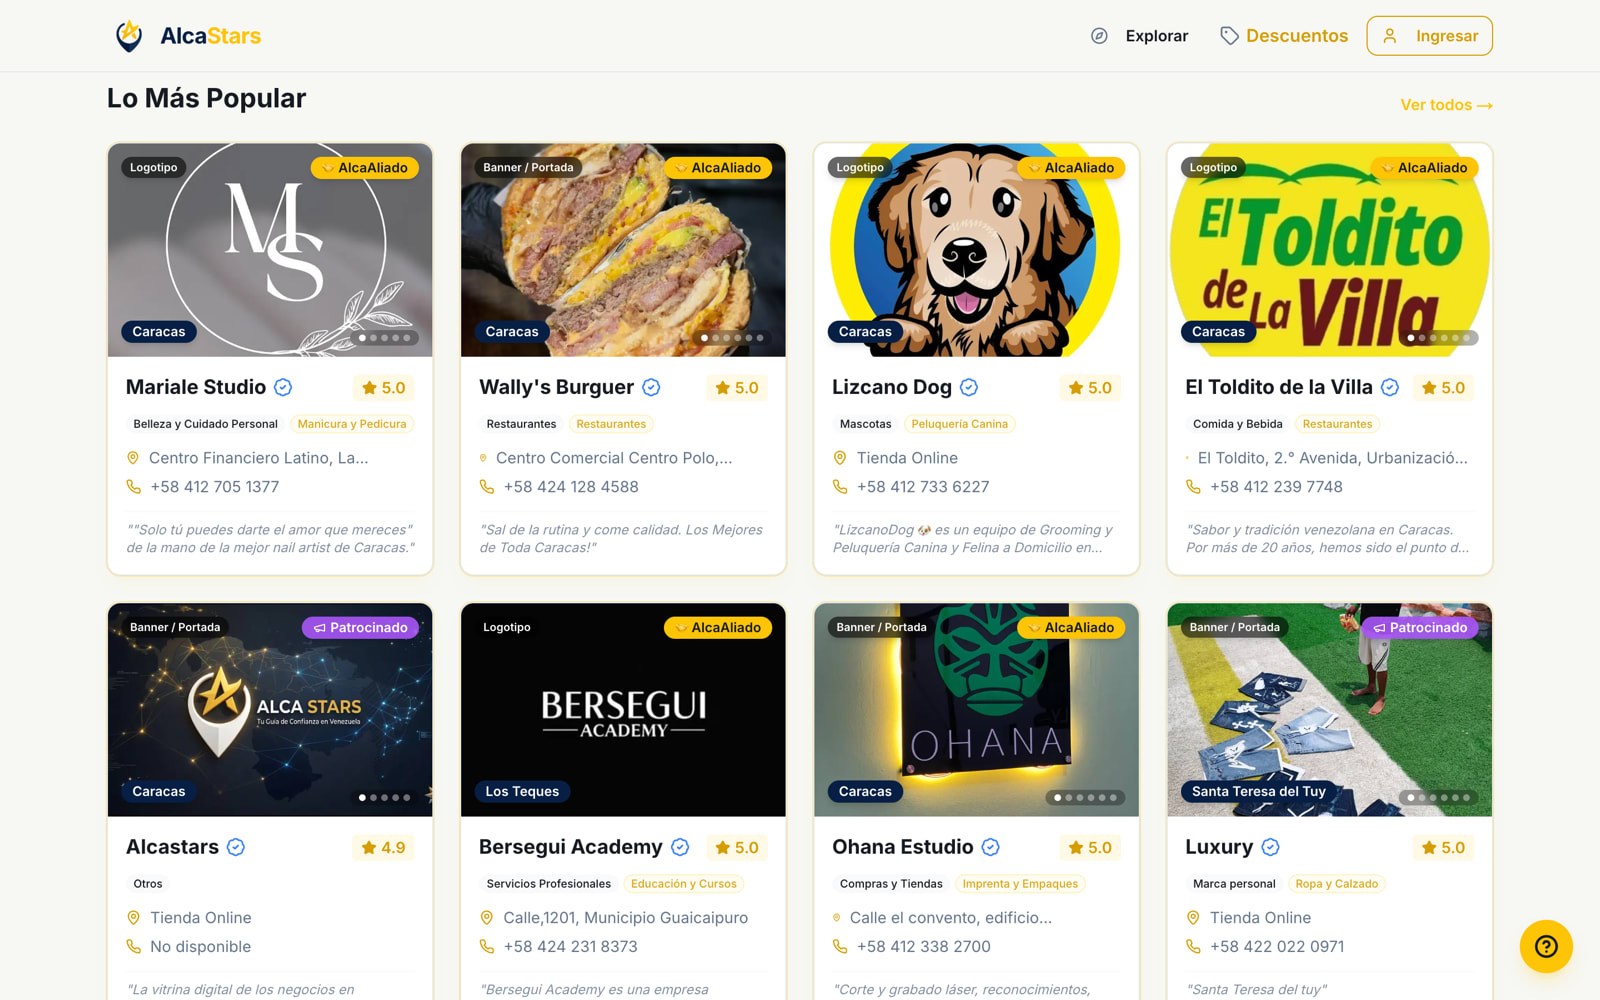The height and width of the screenshot is (1000, 1600).
Task: Click the 4.9 rating on Alcastars
Action: (x=384, y=847)
